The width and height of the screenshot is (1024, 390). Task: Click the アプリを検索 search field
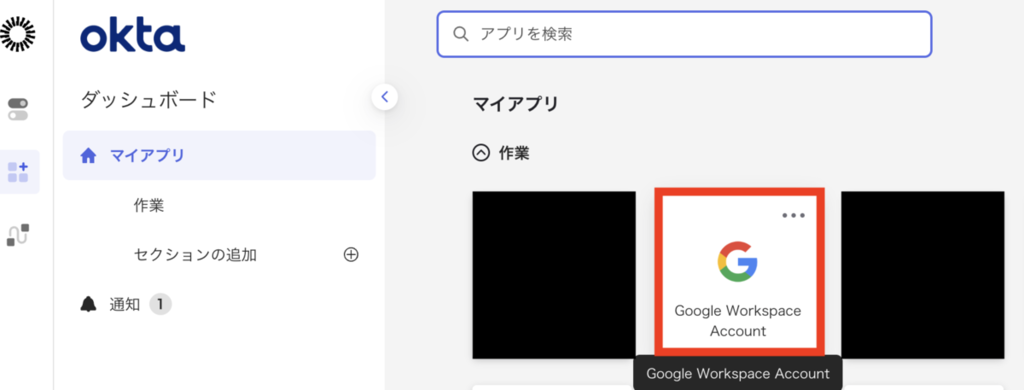(684, 34)
